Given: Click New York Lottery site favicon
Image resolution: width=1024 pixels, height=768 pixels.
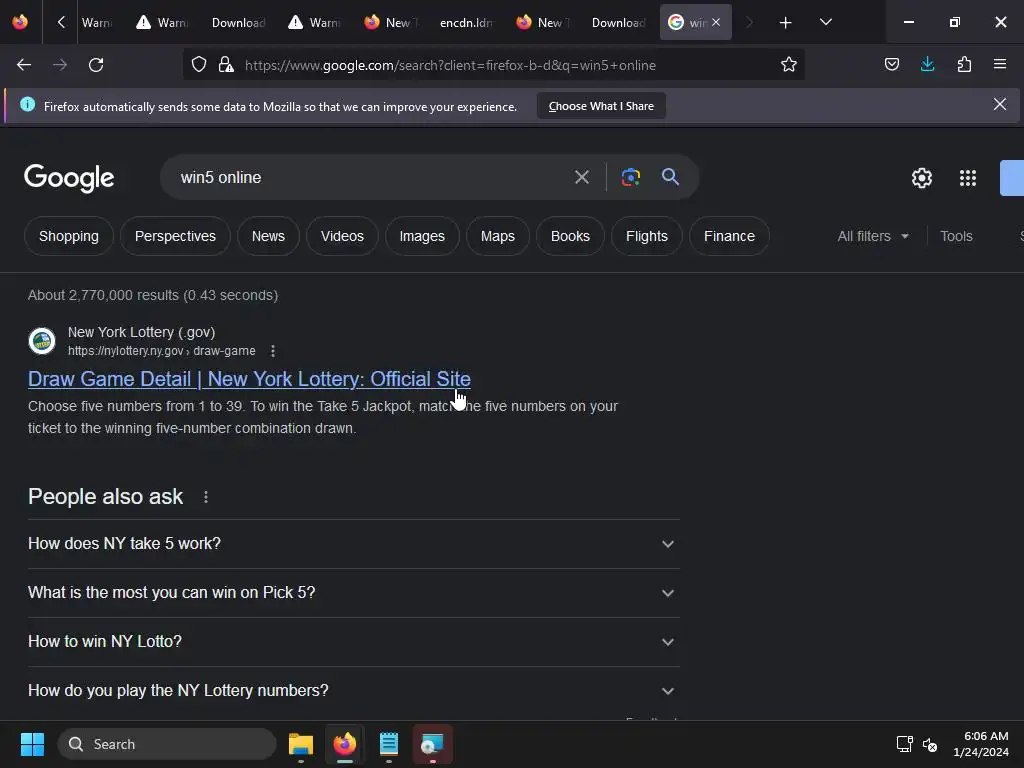Looking at the screenshot, I should coord(42,341).
